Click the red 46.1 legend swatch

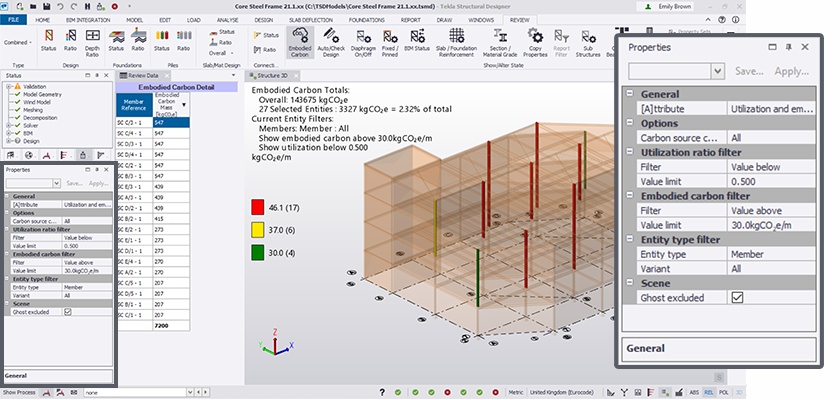pos(258,207)
